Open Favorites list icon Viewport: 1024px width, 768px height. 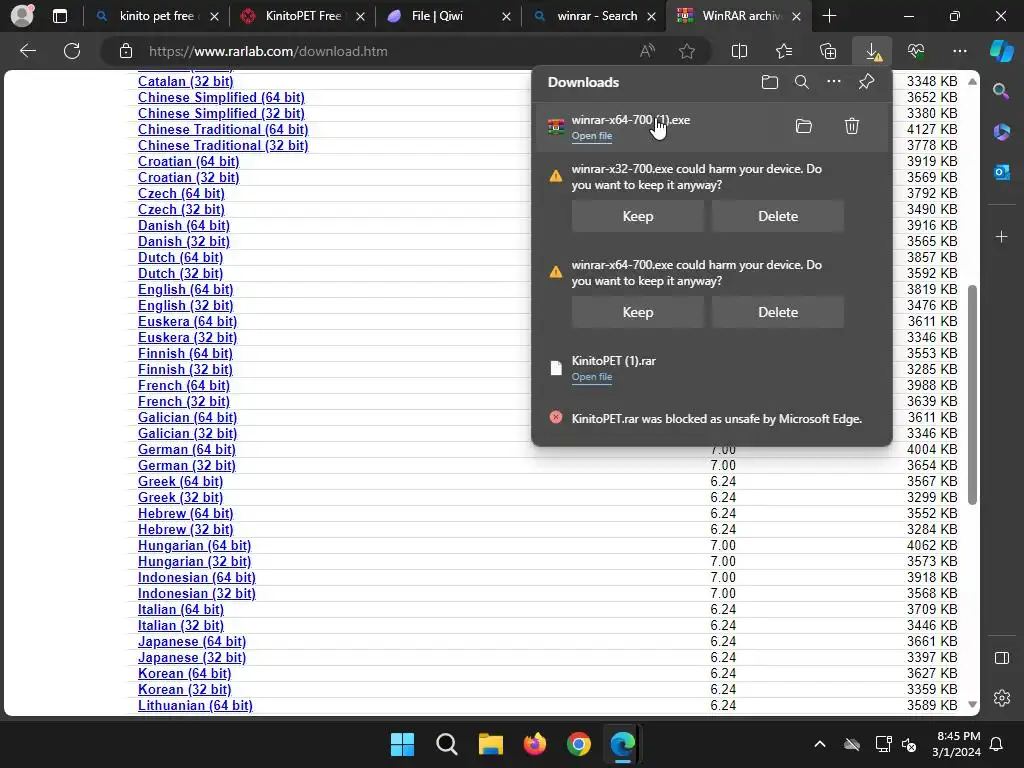pos(784,51)
